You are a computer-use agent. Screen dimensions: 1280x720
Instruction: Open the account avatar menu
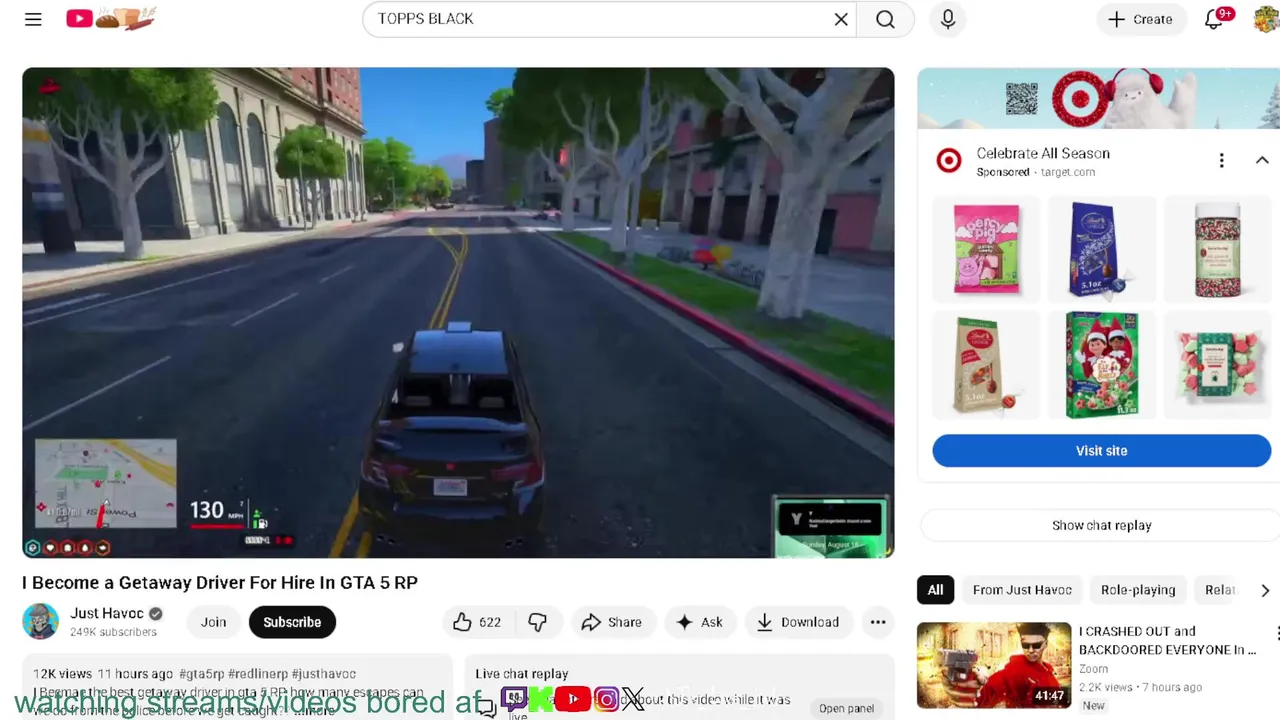coord(1266,19)
